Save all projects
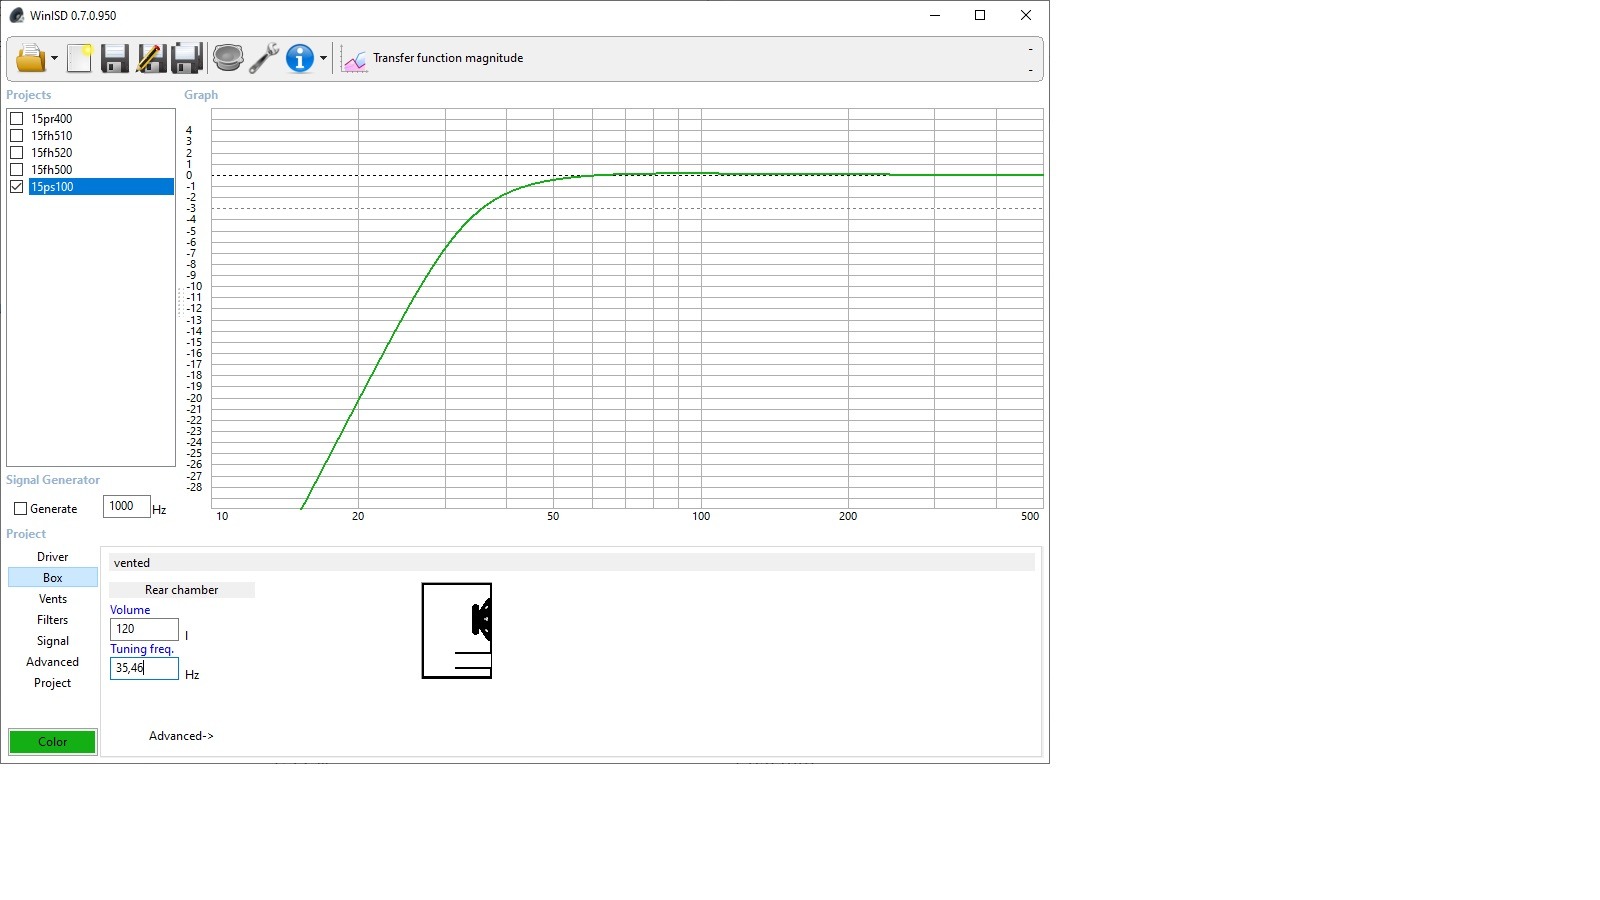 pyautogui.click(x=187, y=58)
